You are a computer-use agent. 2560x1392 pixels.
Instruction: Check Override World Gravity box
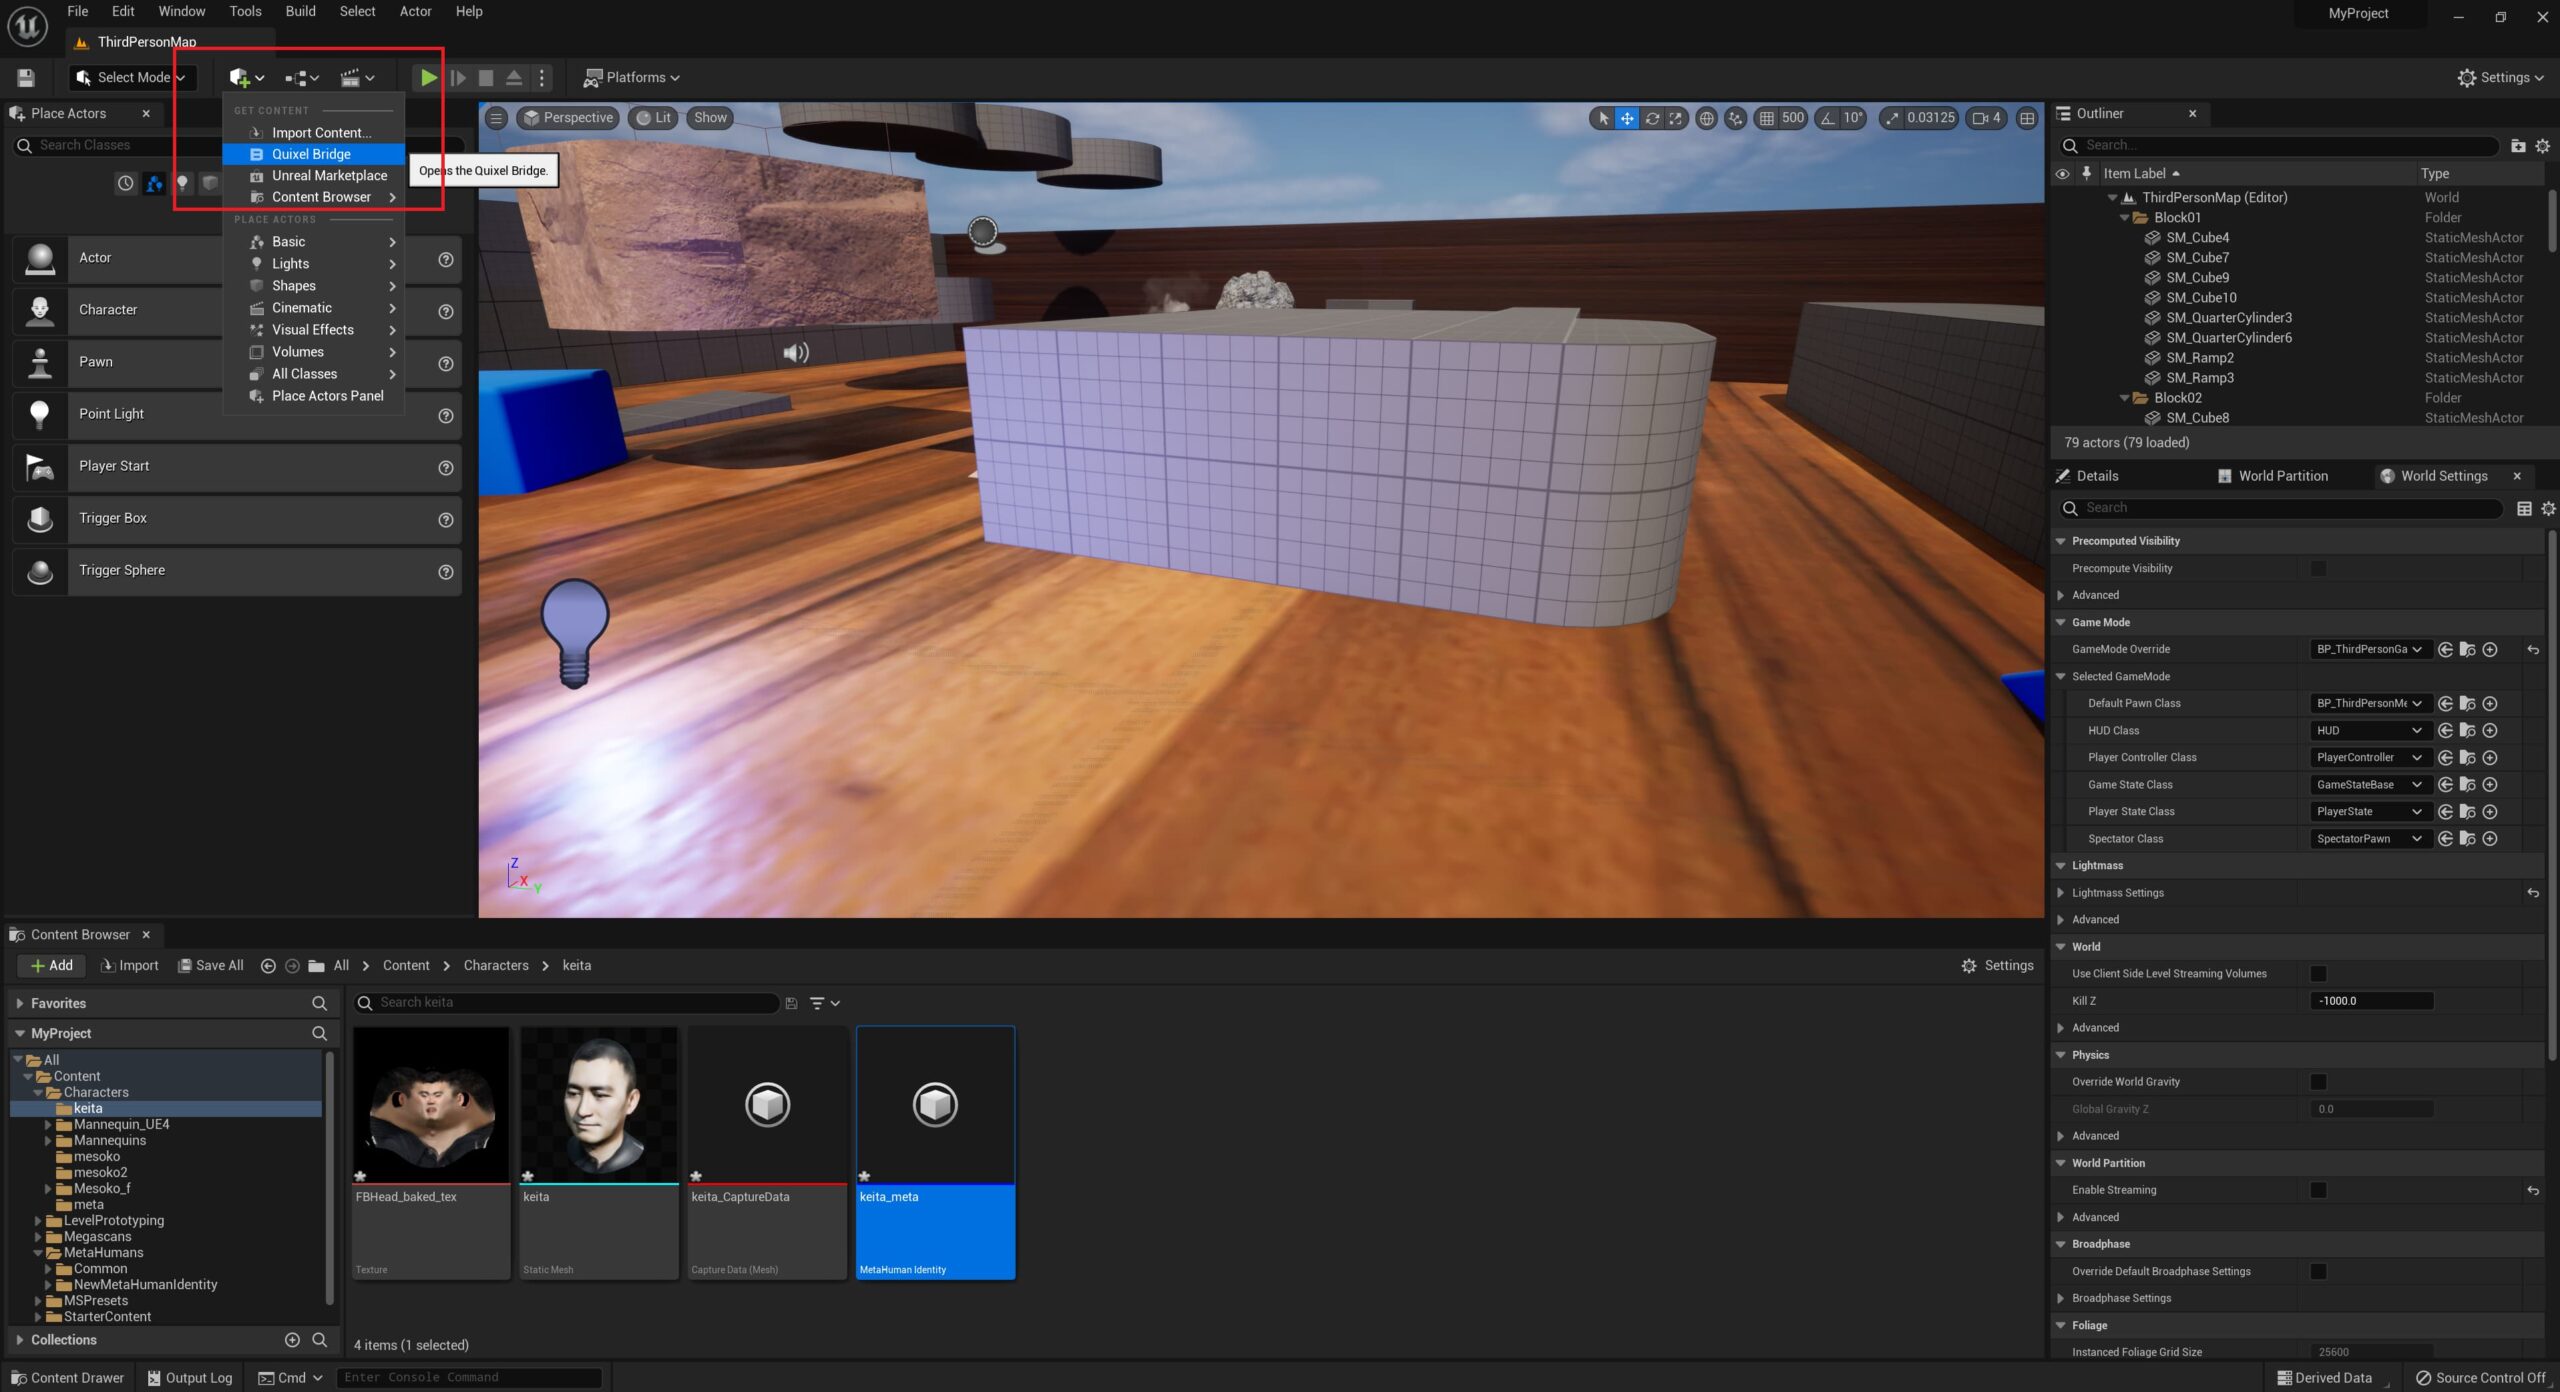tap(2318, 1082)
